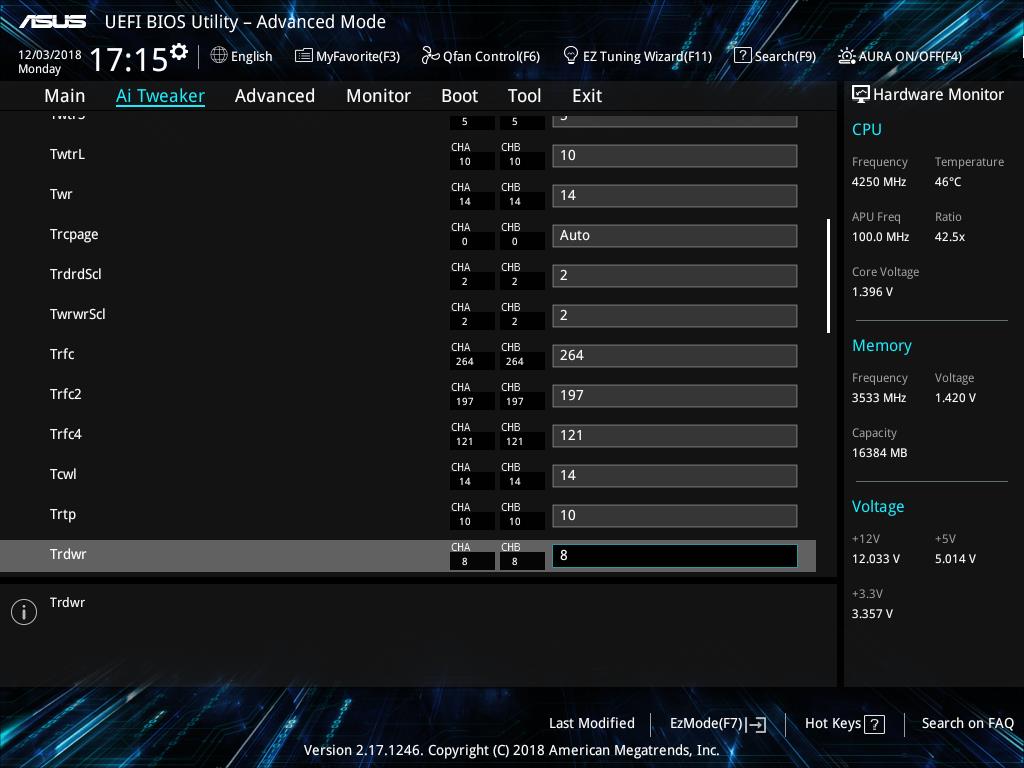1024x768 pixels.
Task: Click the ASUS logo
Action: [x=53, y=22]
